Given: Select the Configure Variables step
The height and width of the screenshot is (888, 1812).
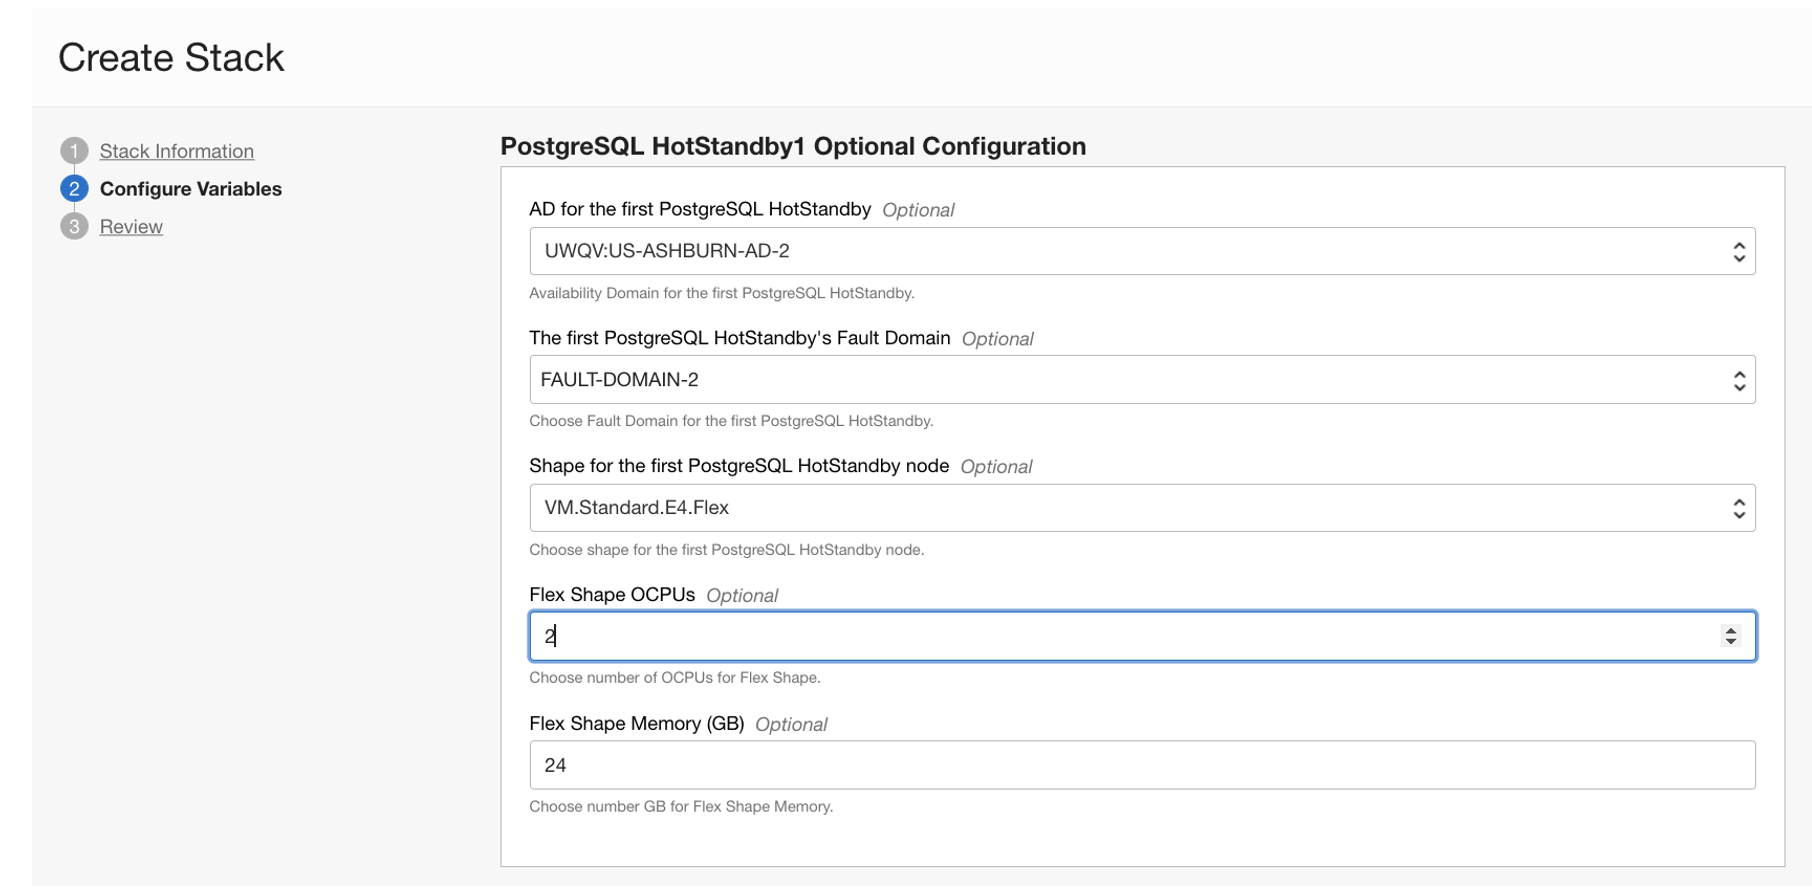Looking at the screenshot, I should tap(190, 189).
